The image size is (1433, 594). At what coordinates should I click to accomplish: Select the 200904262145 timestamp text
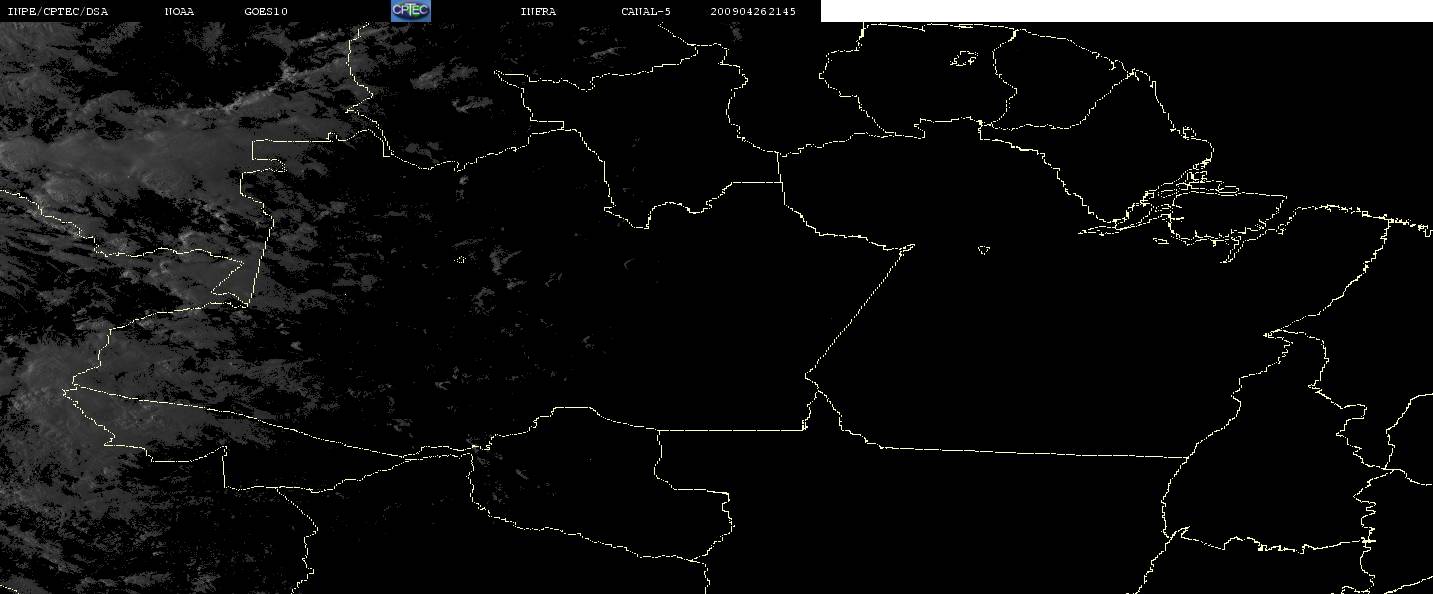753,12
